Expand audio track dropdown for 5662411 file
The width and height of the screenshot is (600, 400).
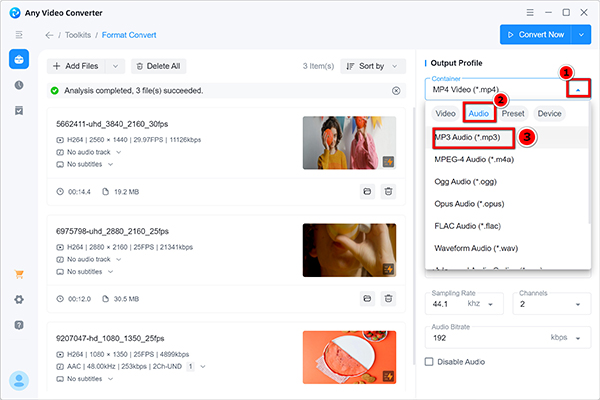pos(119,152)
